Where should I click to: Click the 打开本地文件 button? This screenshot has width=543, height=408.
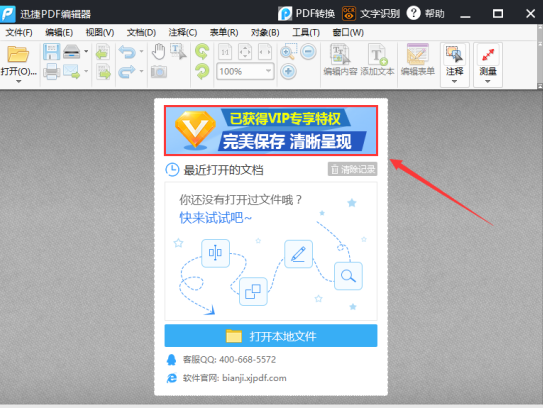pos(271,336)
